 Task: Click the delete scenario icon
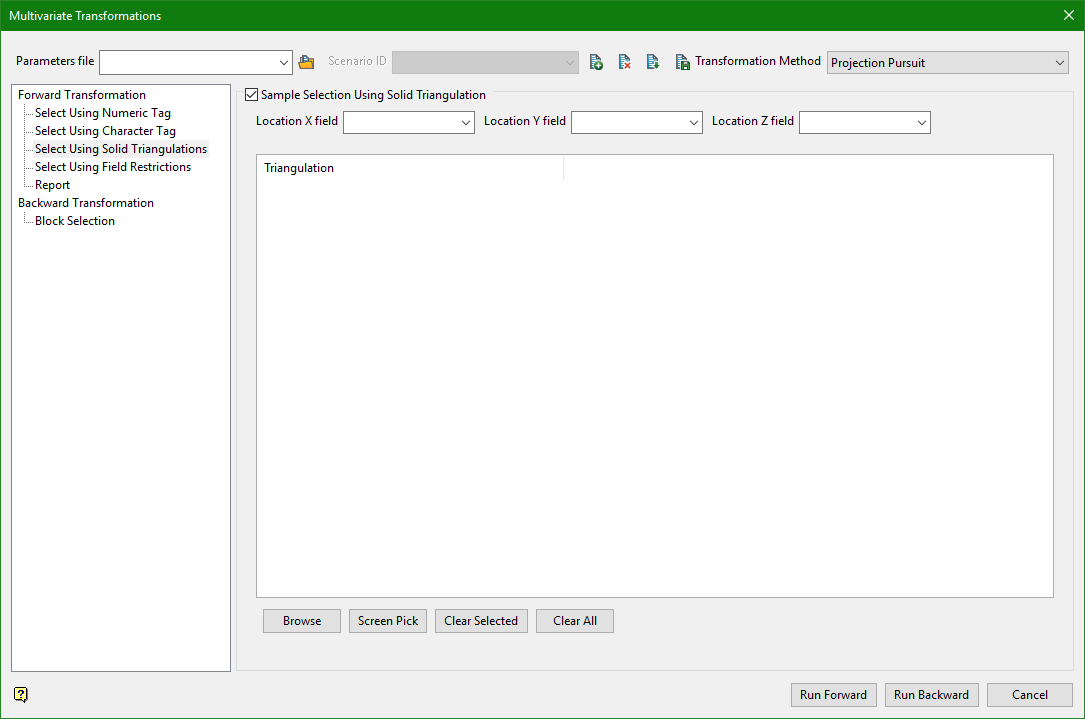624,62
